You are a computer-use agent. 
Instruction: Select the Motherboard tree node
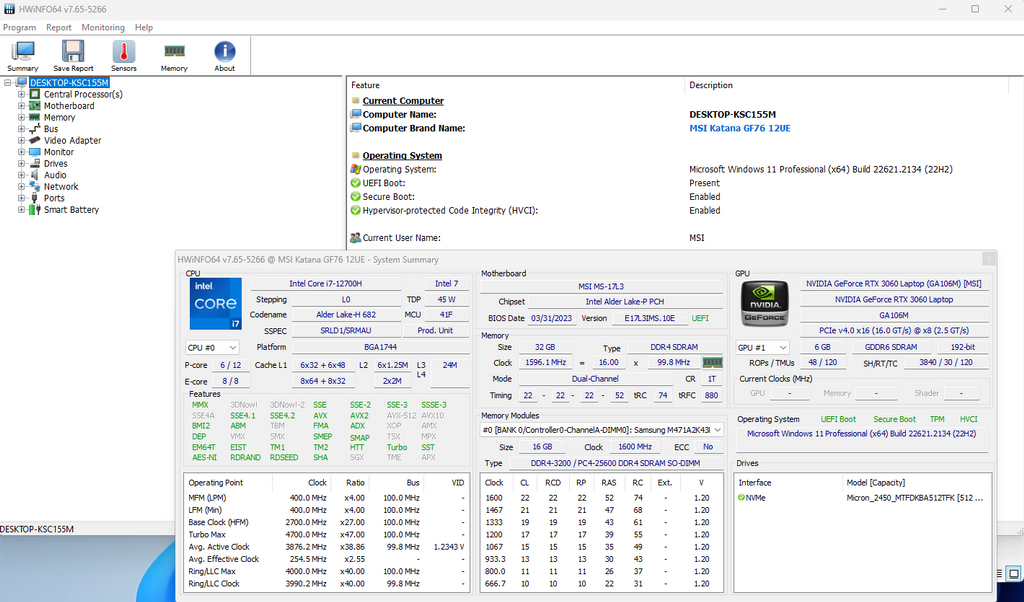[x=69, y=106]
